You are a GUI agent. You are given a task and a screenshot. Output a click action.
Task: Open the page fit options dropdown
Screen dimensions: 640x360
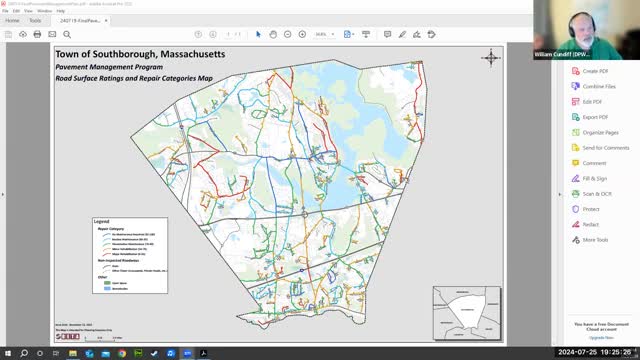349,34
